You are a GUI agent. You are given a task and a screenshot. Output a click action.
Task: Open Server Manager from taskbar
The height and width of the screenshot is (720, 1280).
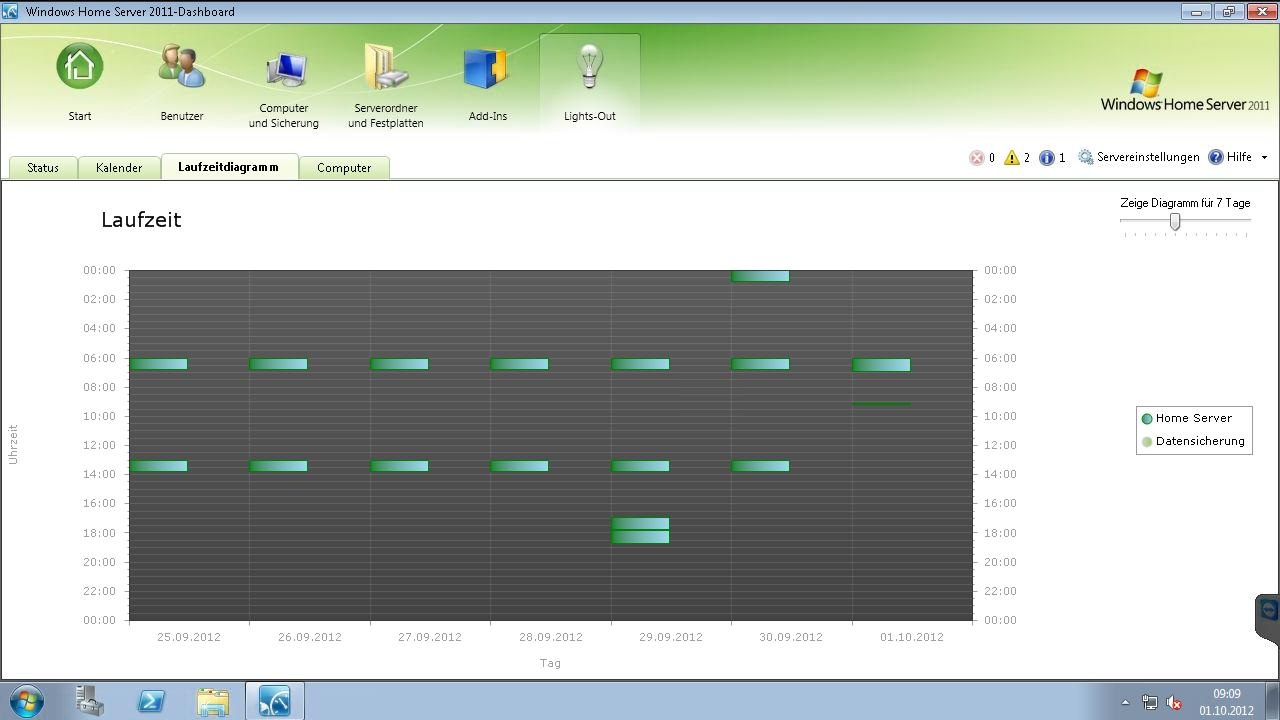pos(89,701)
